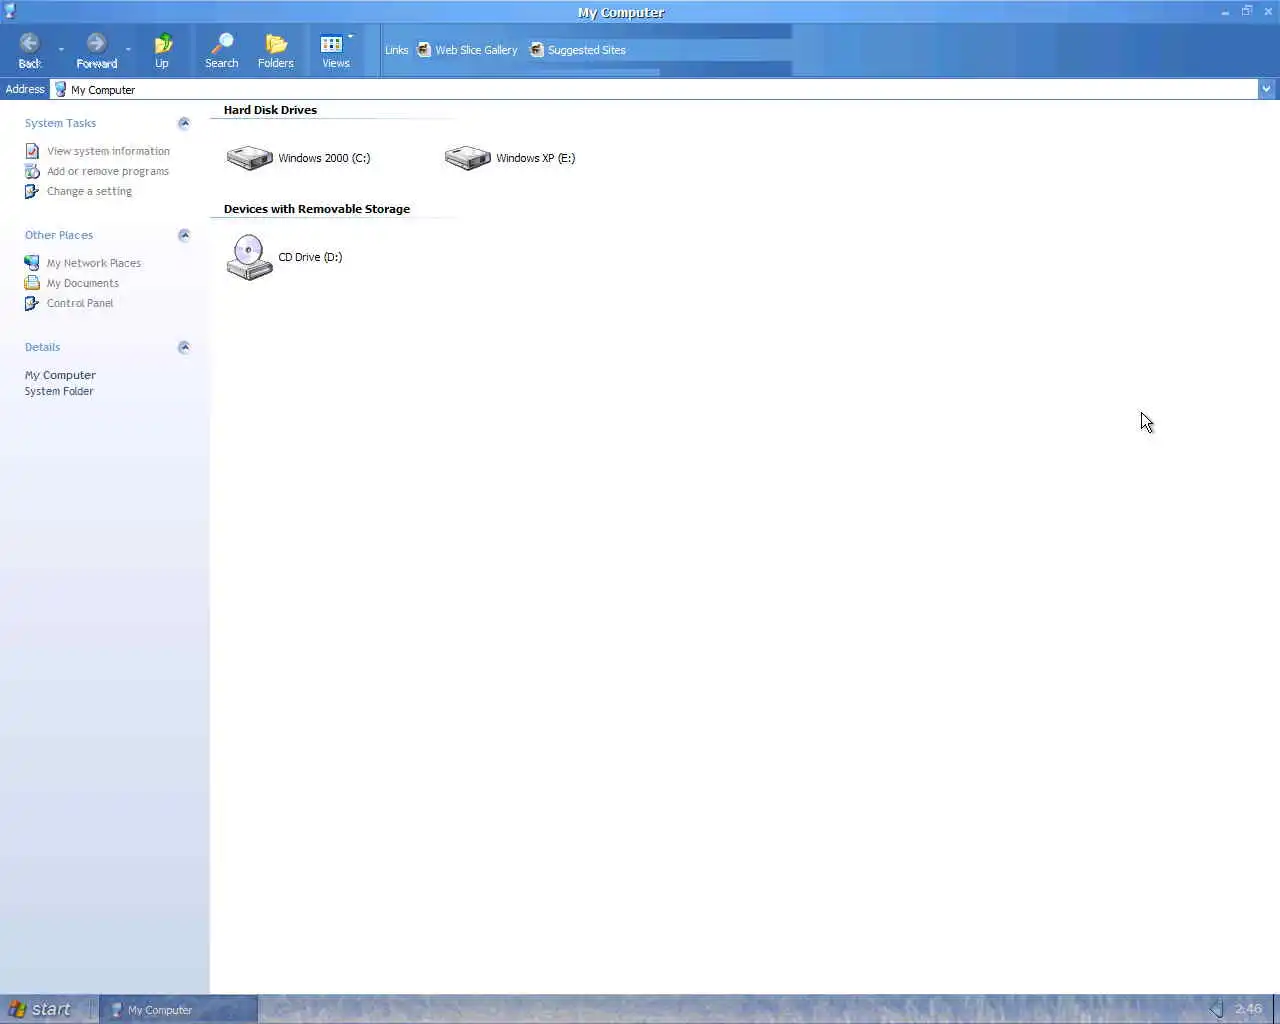Open the Suggested Sites link
The height and width of the screenshot is (1024, 1280).
(x=578, y=50)
